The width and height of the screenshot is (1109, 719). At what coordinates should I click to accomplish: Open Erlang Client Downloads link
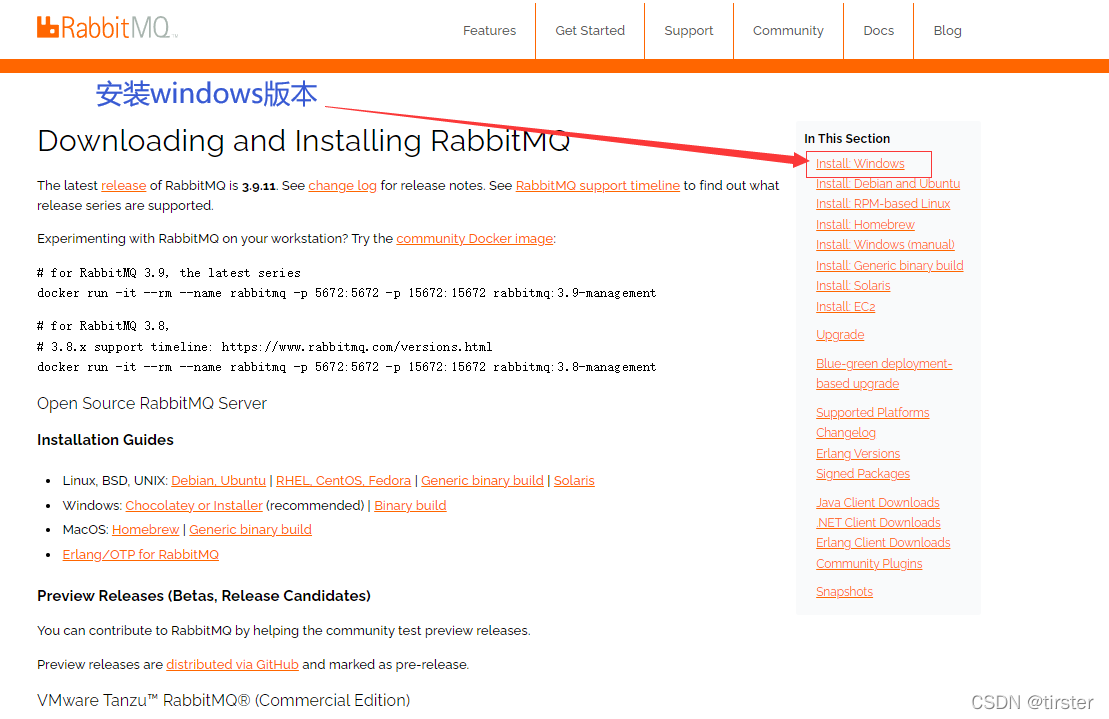pyautogui.click(x=883, y=542)
